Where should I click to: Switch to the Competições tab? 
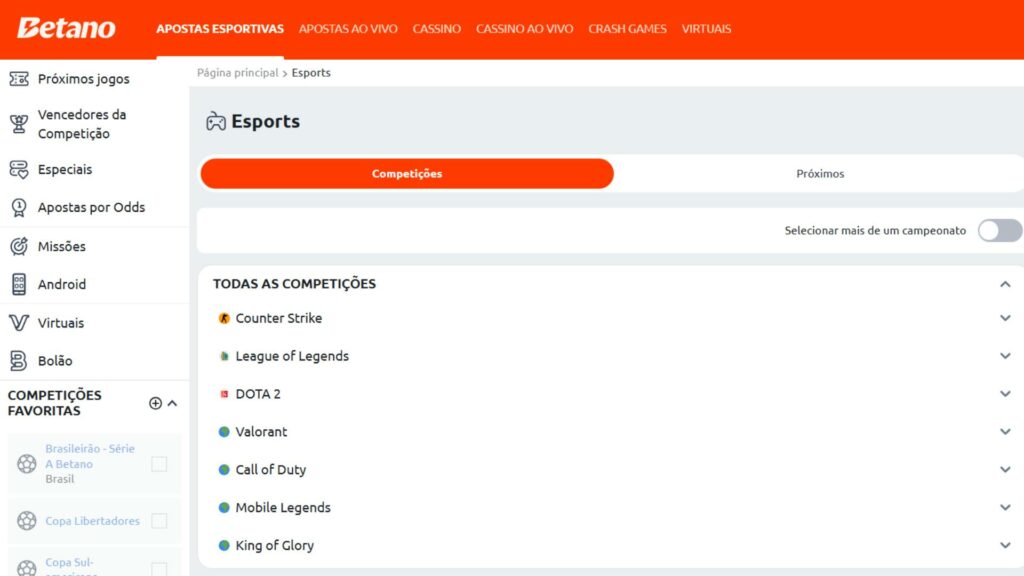[x=407, y=174]
